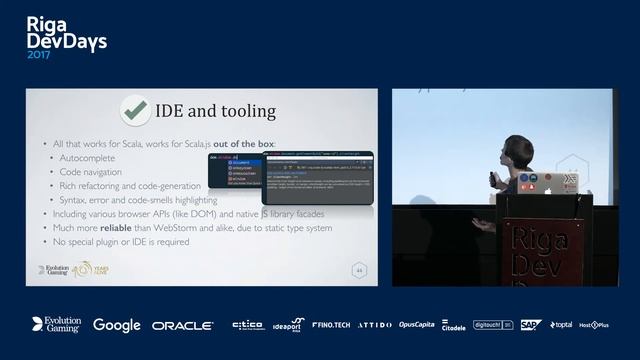Click the green checkmark icon on the slide
The height and width of the screenshot is (360, 640).
[x=135, y=110]
